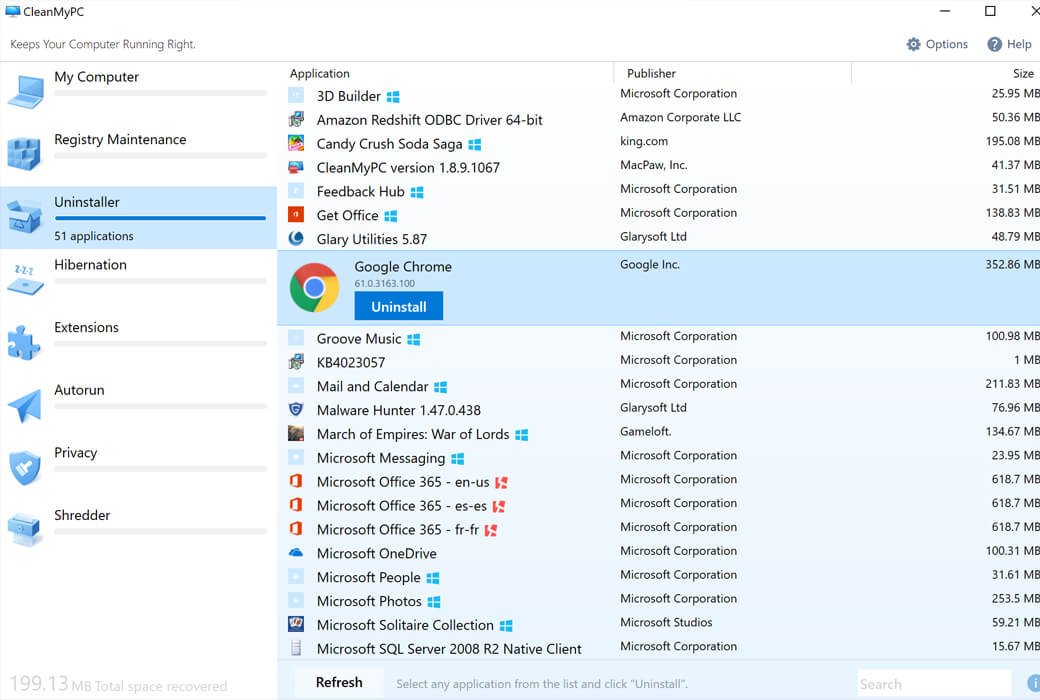
Task: Click the Microsoft OneDrive cloud icon
Action: (x=296, y=552)
